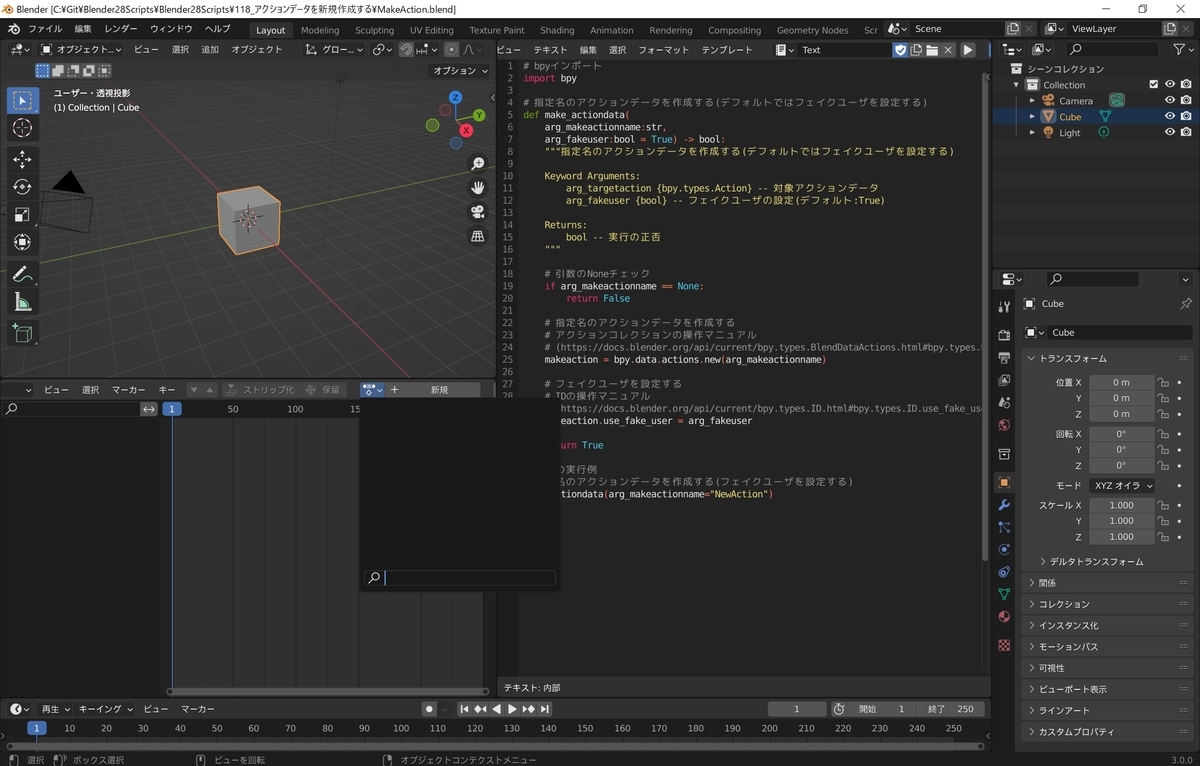Open the オプション dropdown in viewport
The width and height of the screenshot is (1200, 766).
460,71
